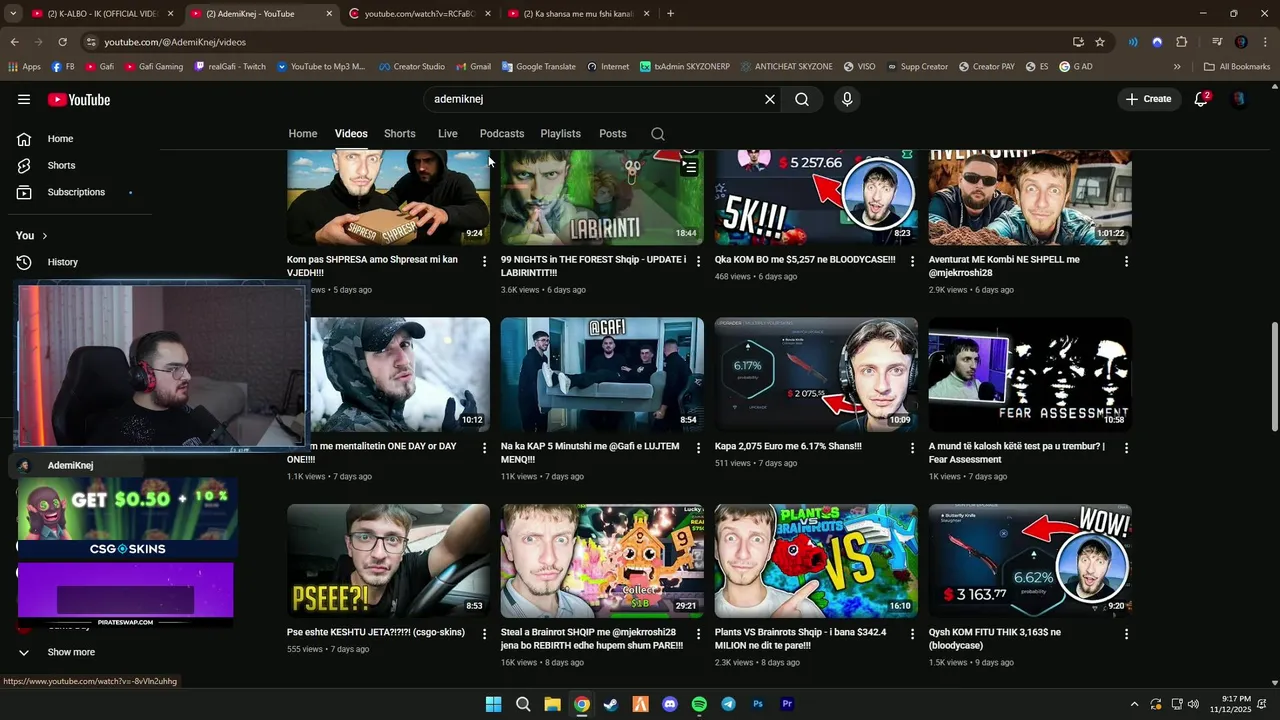Show more bookmarks with chevron
The height and width of the screenshot is (720, 1280).
(x=1177, y=67)
